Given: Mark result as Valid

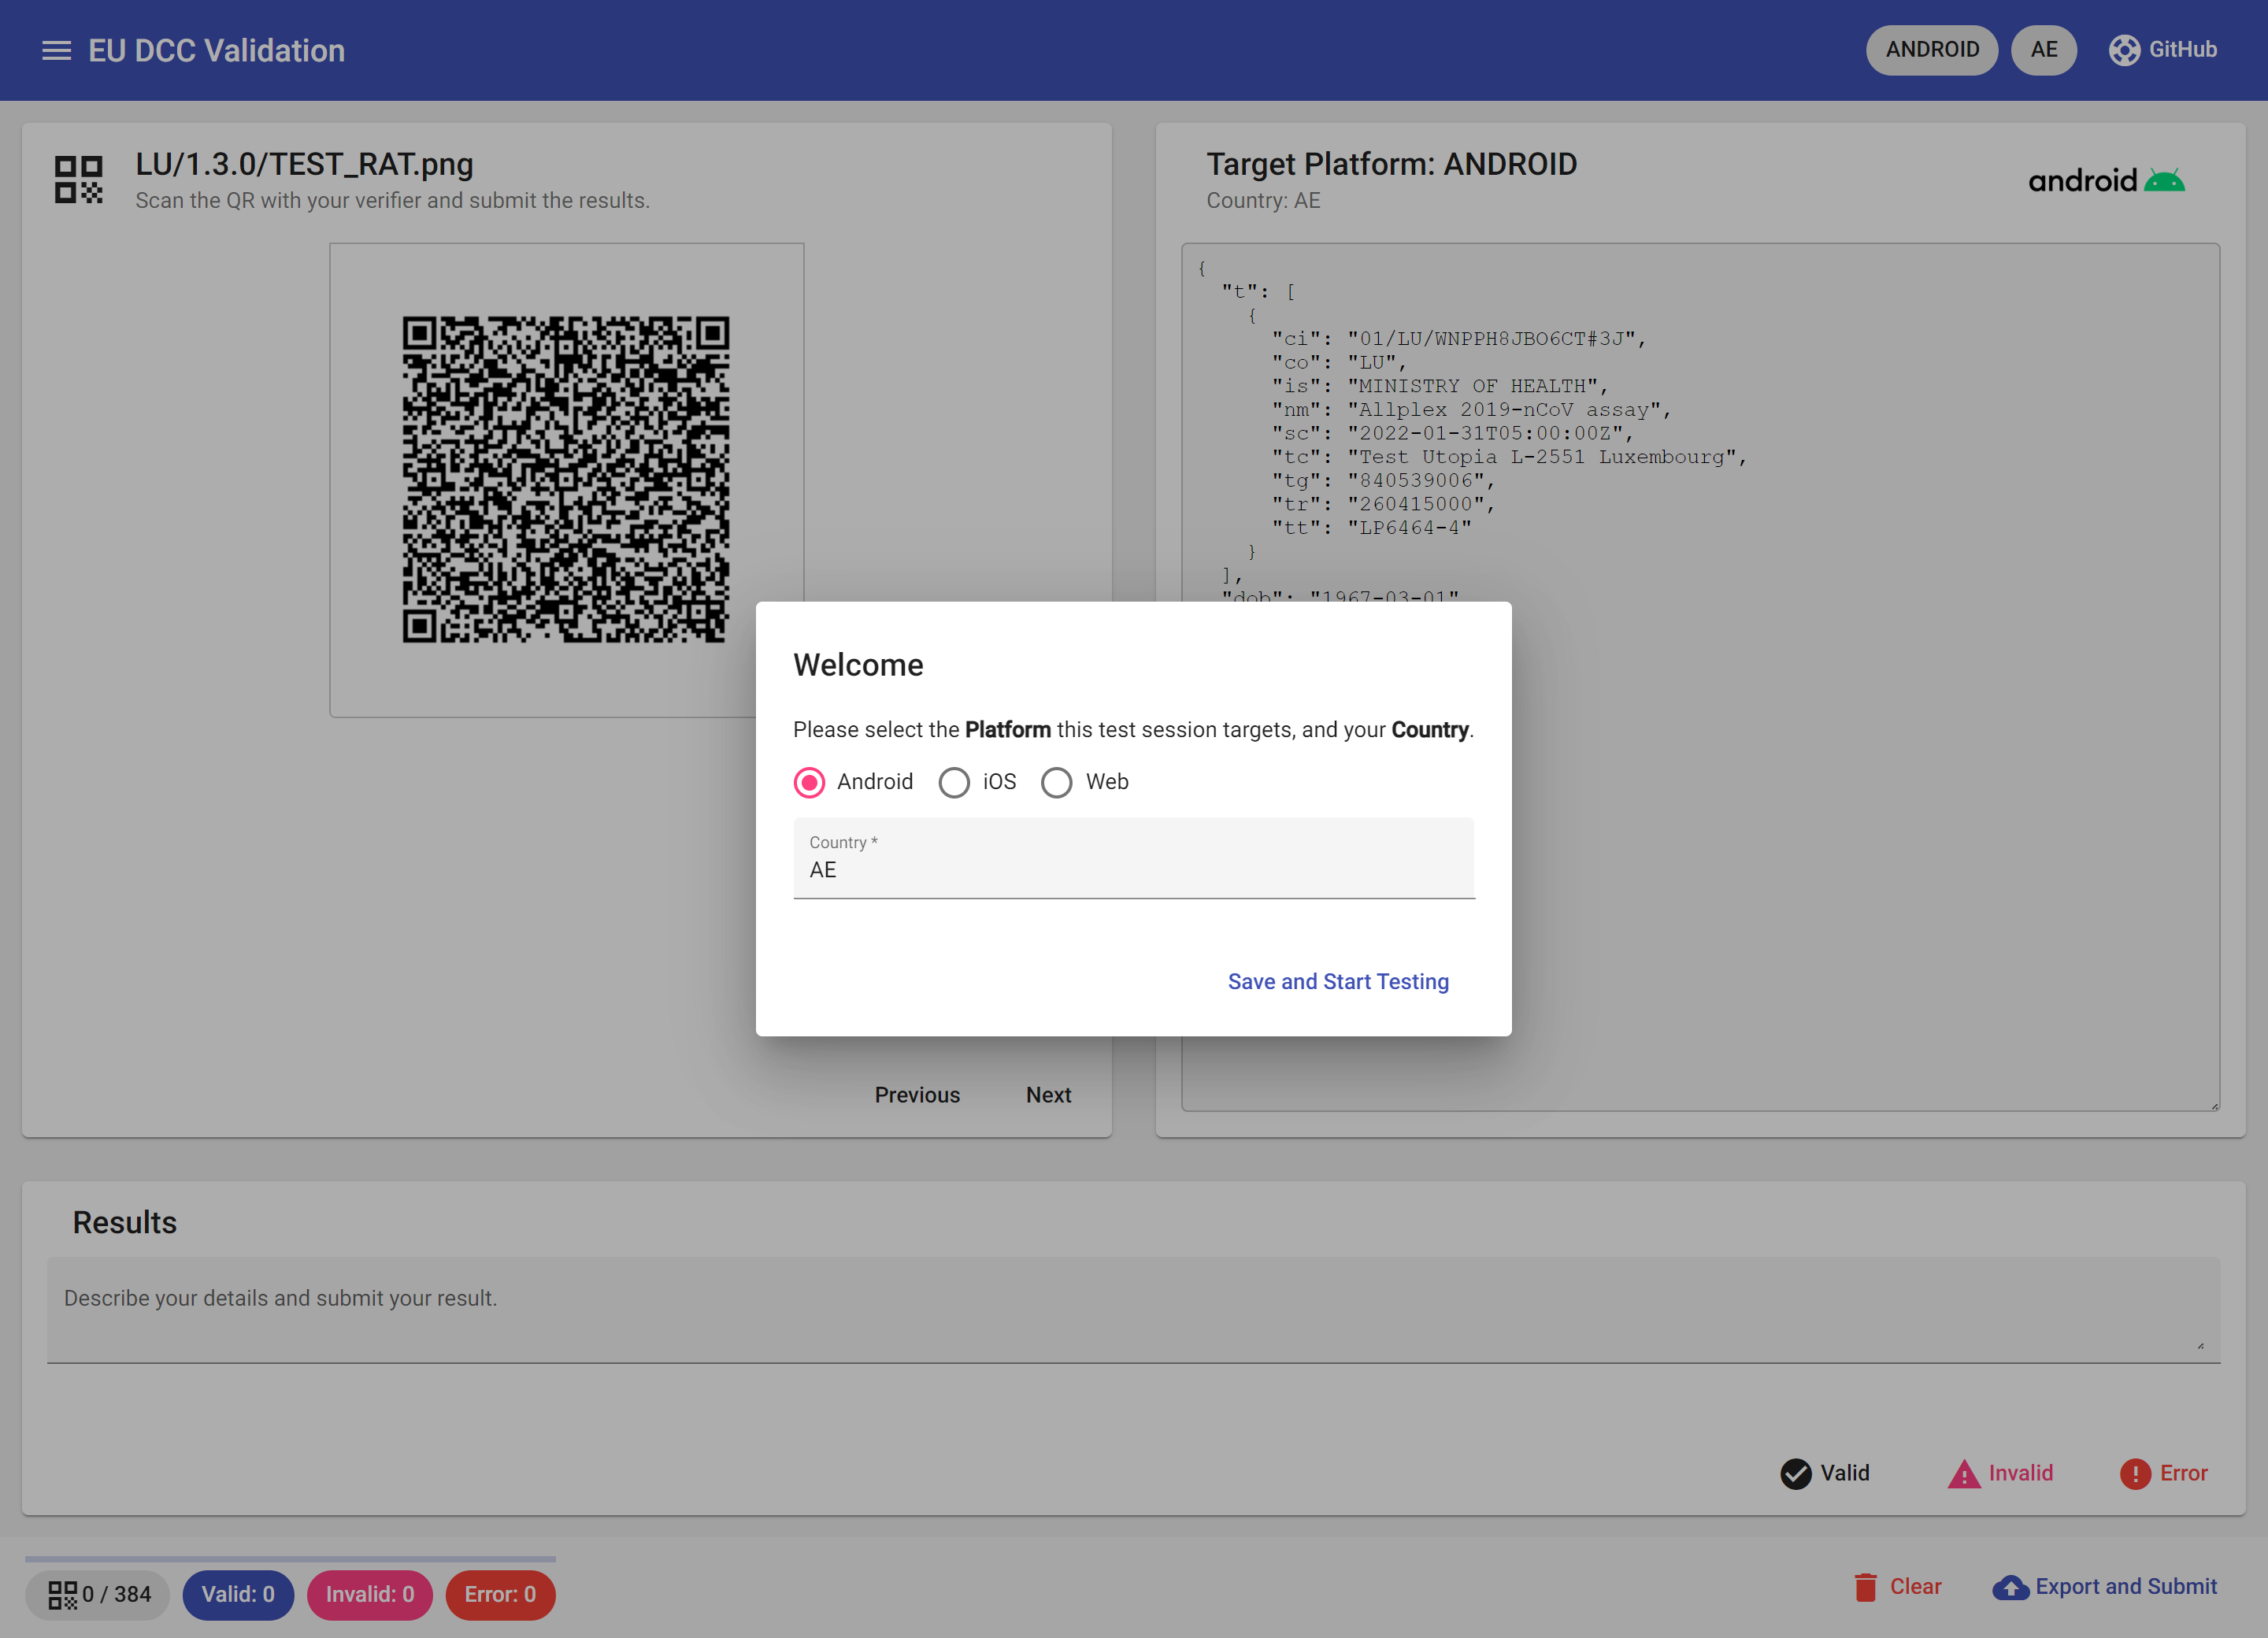Looking at the screenshot, I should pos(1825,1473).
